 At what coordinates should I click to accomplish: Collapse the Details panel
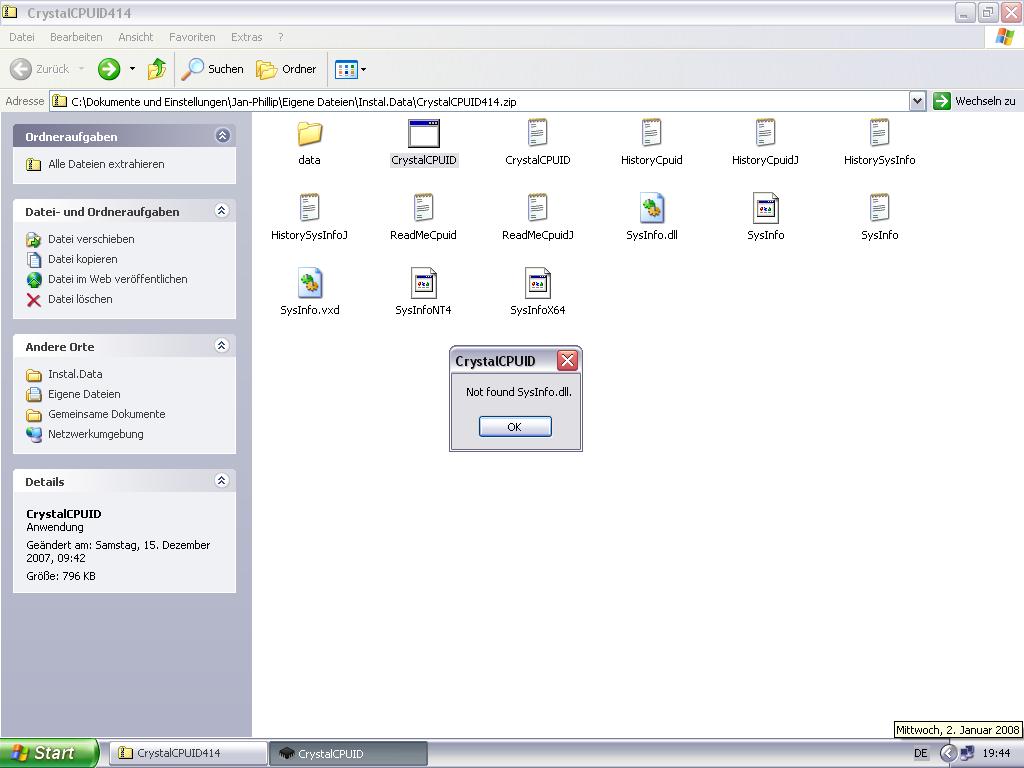[x=222, y=481]
